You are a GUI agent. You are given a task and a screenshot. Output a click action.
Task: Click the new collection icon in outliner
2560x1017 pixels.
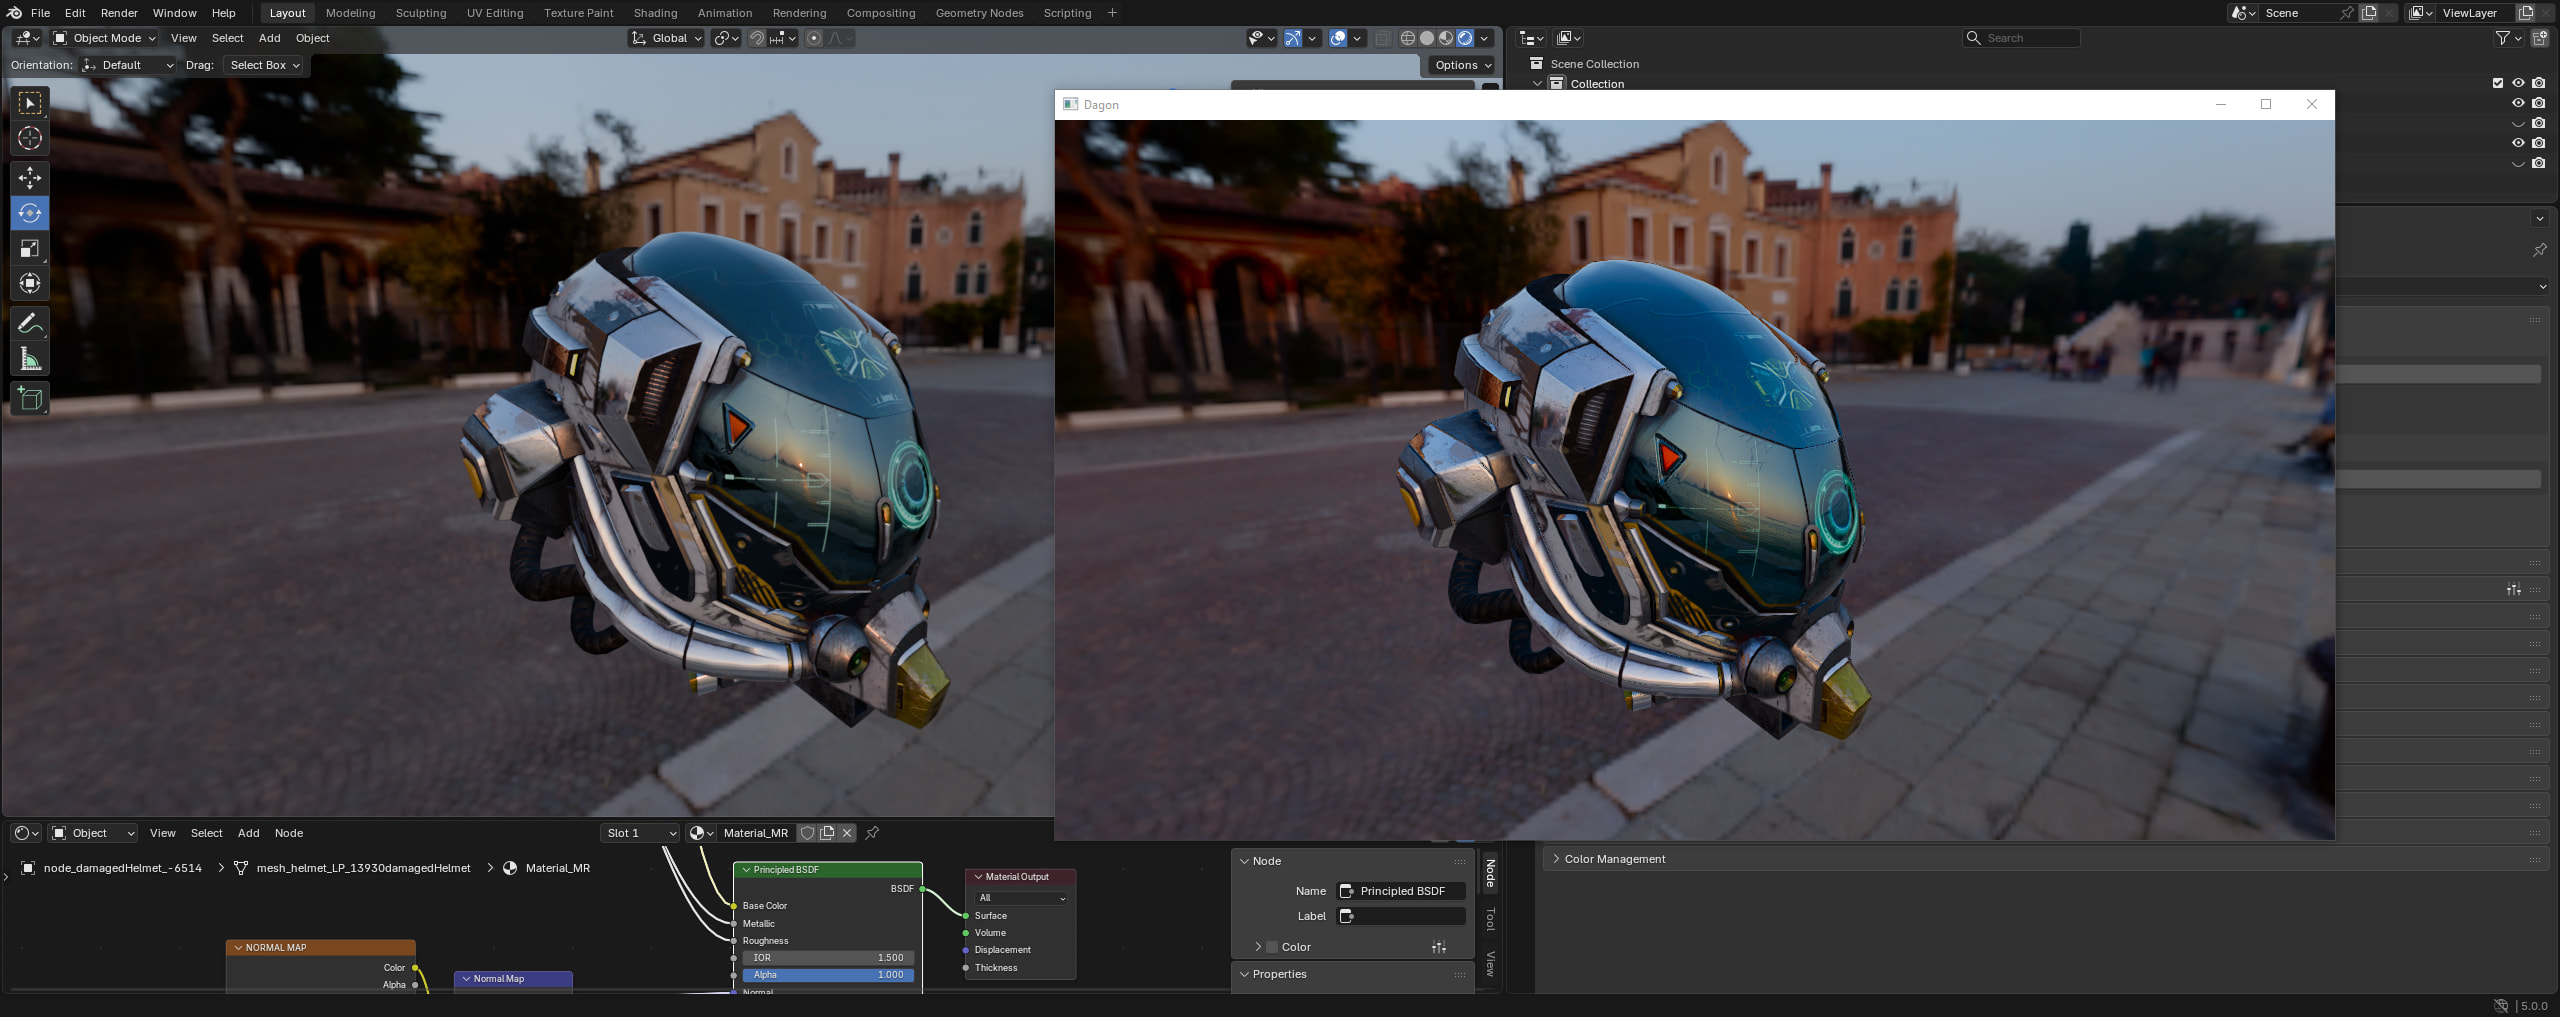pyautogui.click(x=2540, y=38)
